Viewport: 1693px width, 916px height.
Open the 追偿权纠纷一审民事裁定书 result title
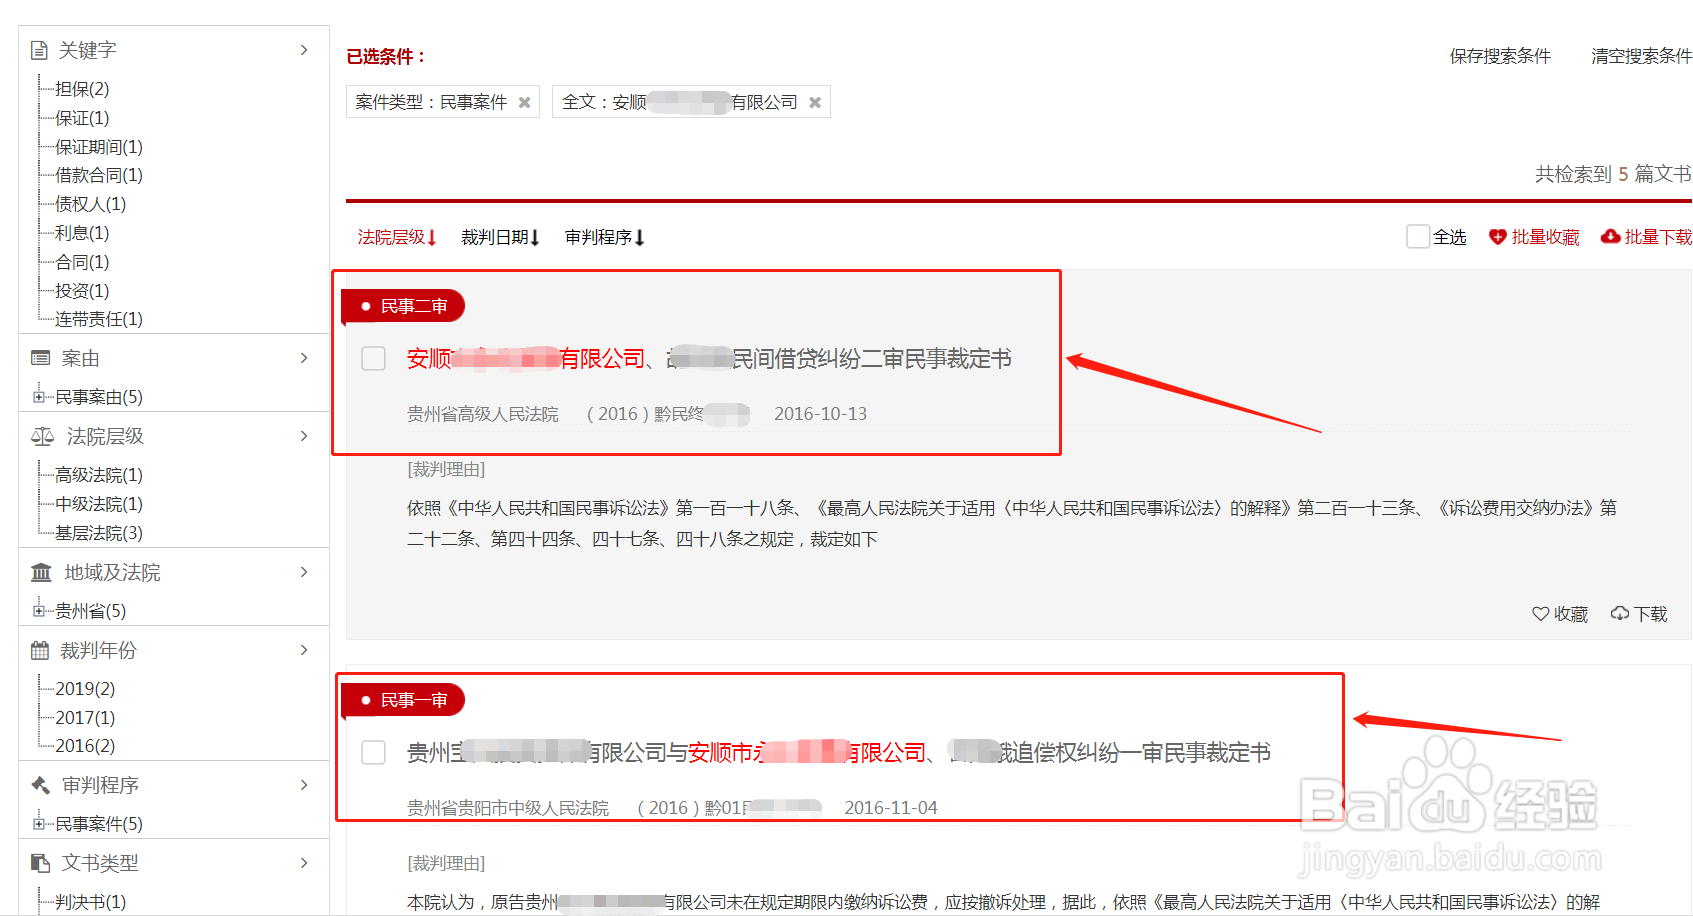tap(838, 752)
